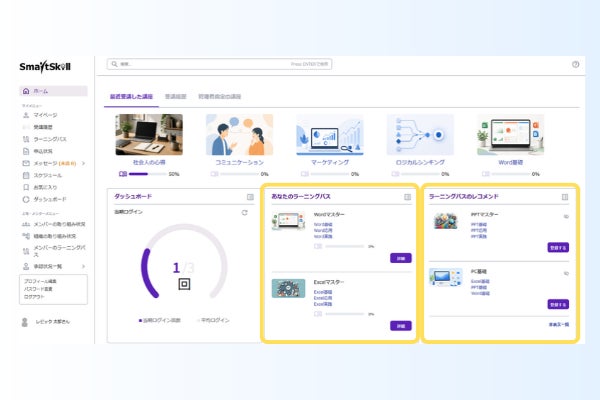
Task: Open the ホーム home item in sidebar
Action: (53, 91)
